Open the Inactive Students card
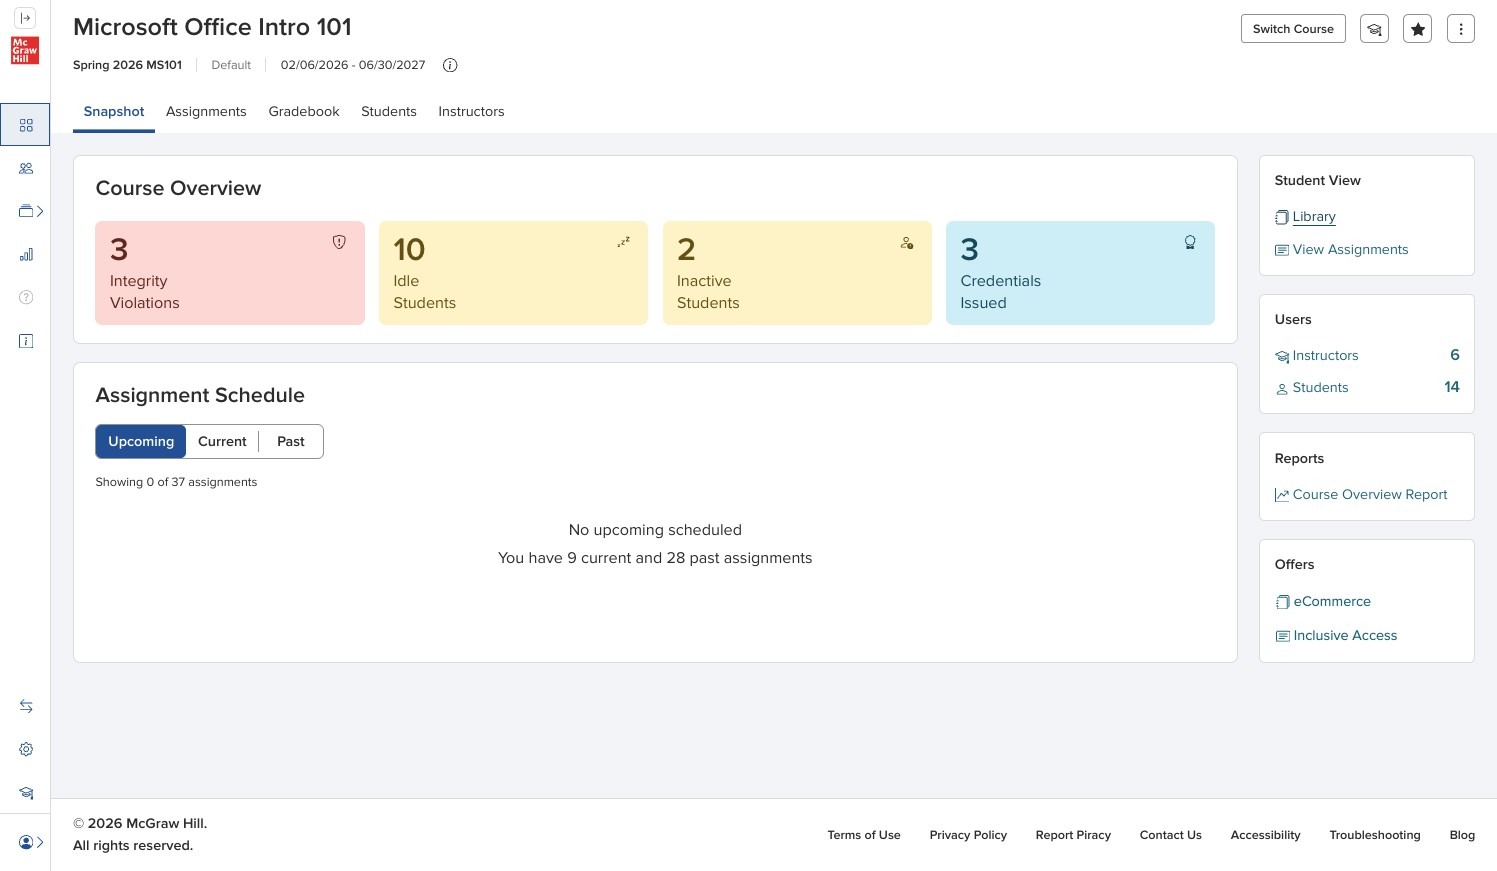Image resolution: width=1497 pixels, height=871 pixels. click(x=797, y=273)
